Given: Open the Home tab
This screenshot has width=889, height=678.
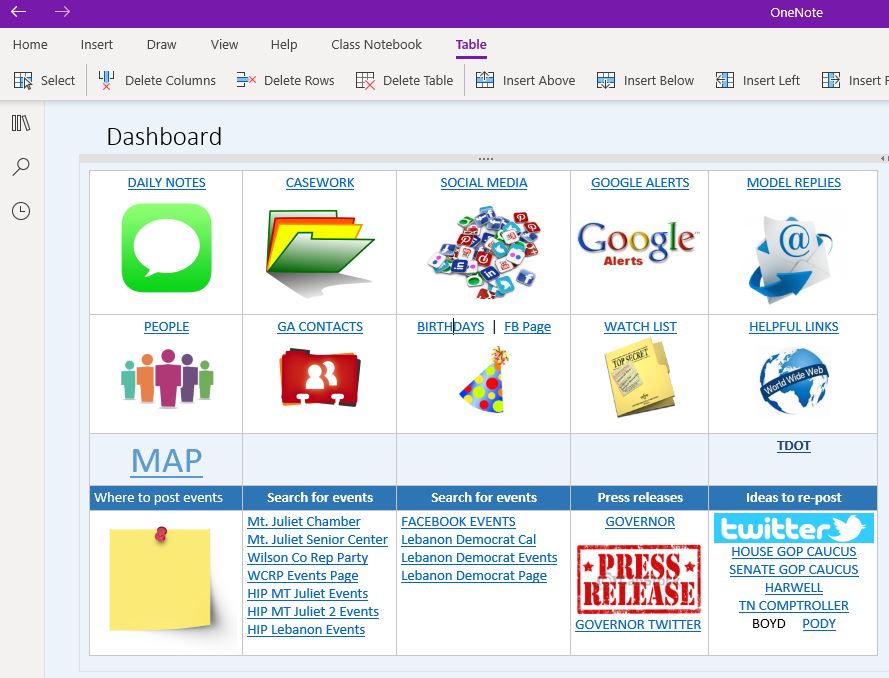Looking at the screenshot, I should [30, 44].
